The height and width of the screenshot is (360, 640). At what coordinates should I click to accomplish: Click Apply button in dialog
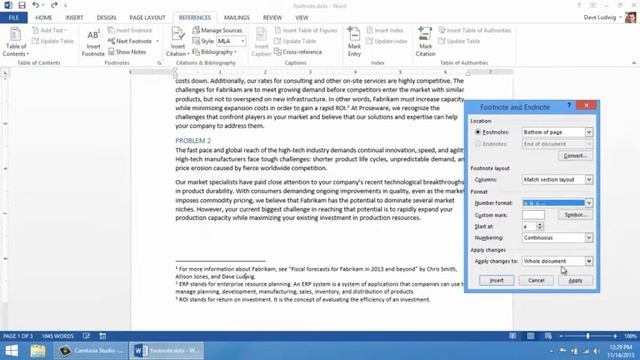point(575,280)
